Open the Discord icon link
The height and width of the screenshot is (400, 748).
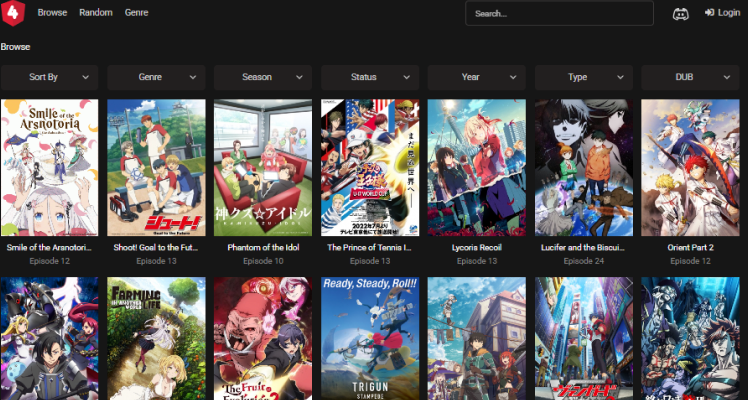[x=680, y=13]
